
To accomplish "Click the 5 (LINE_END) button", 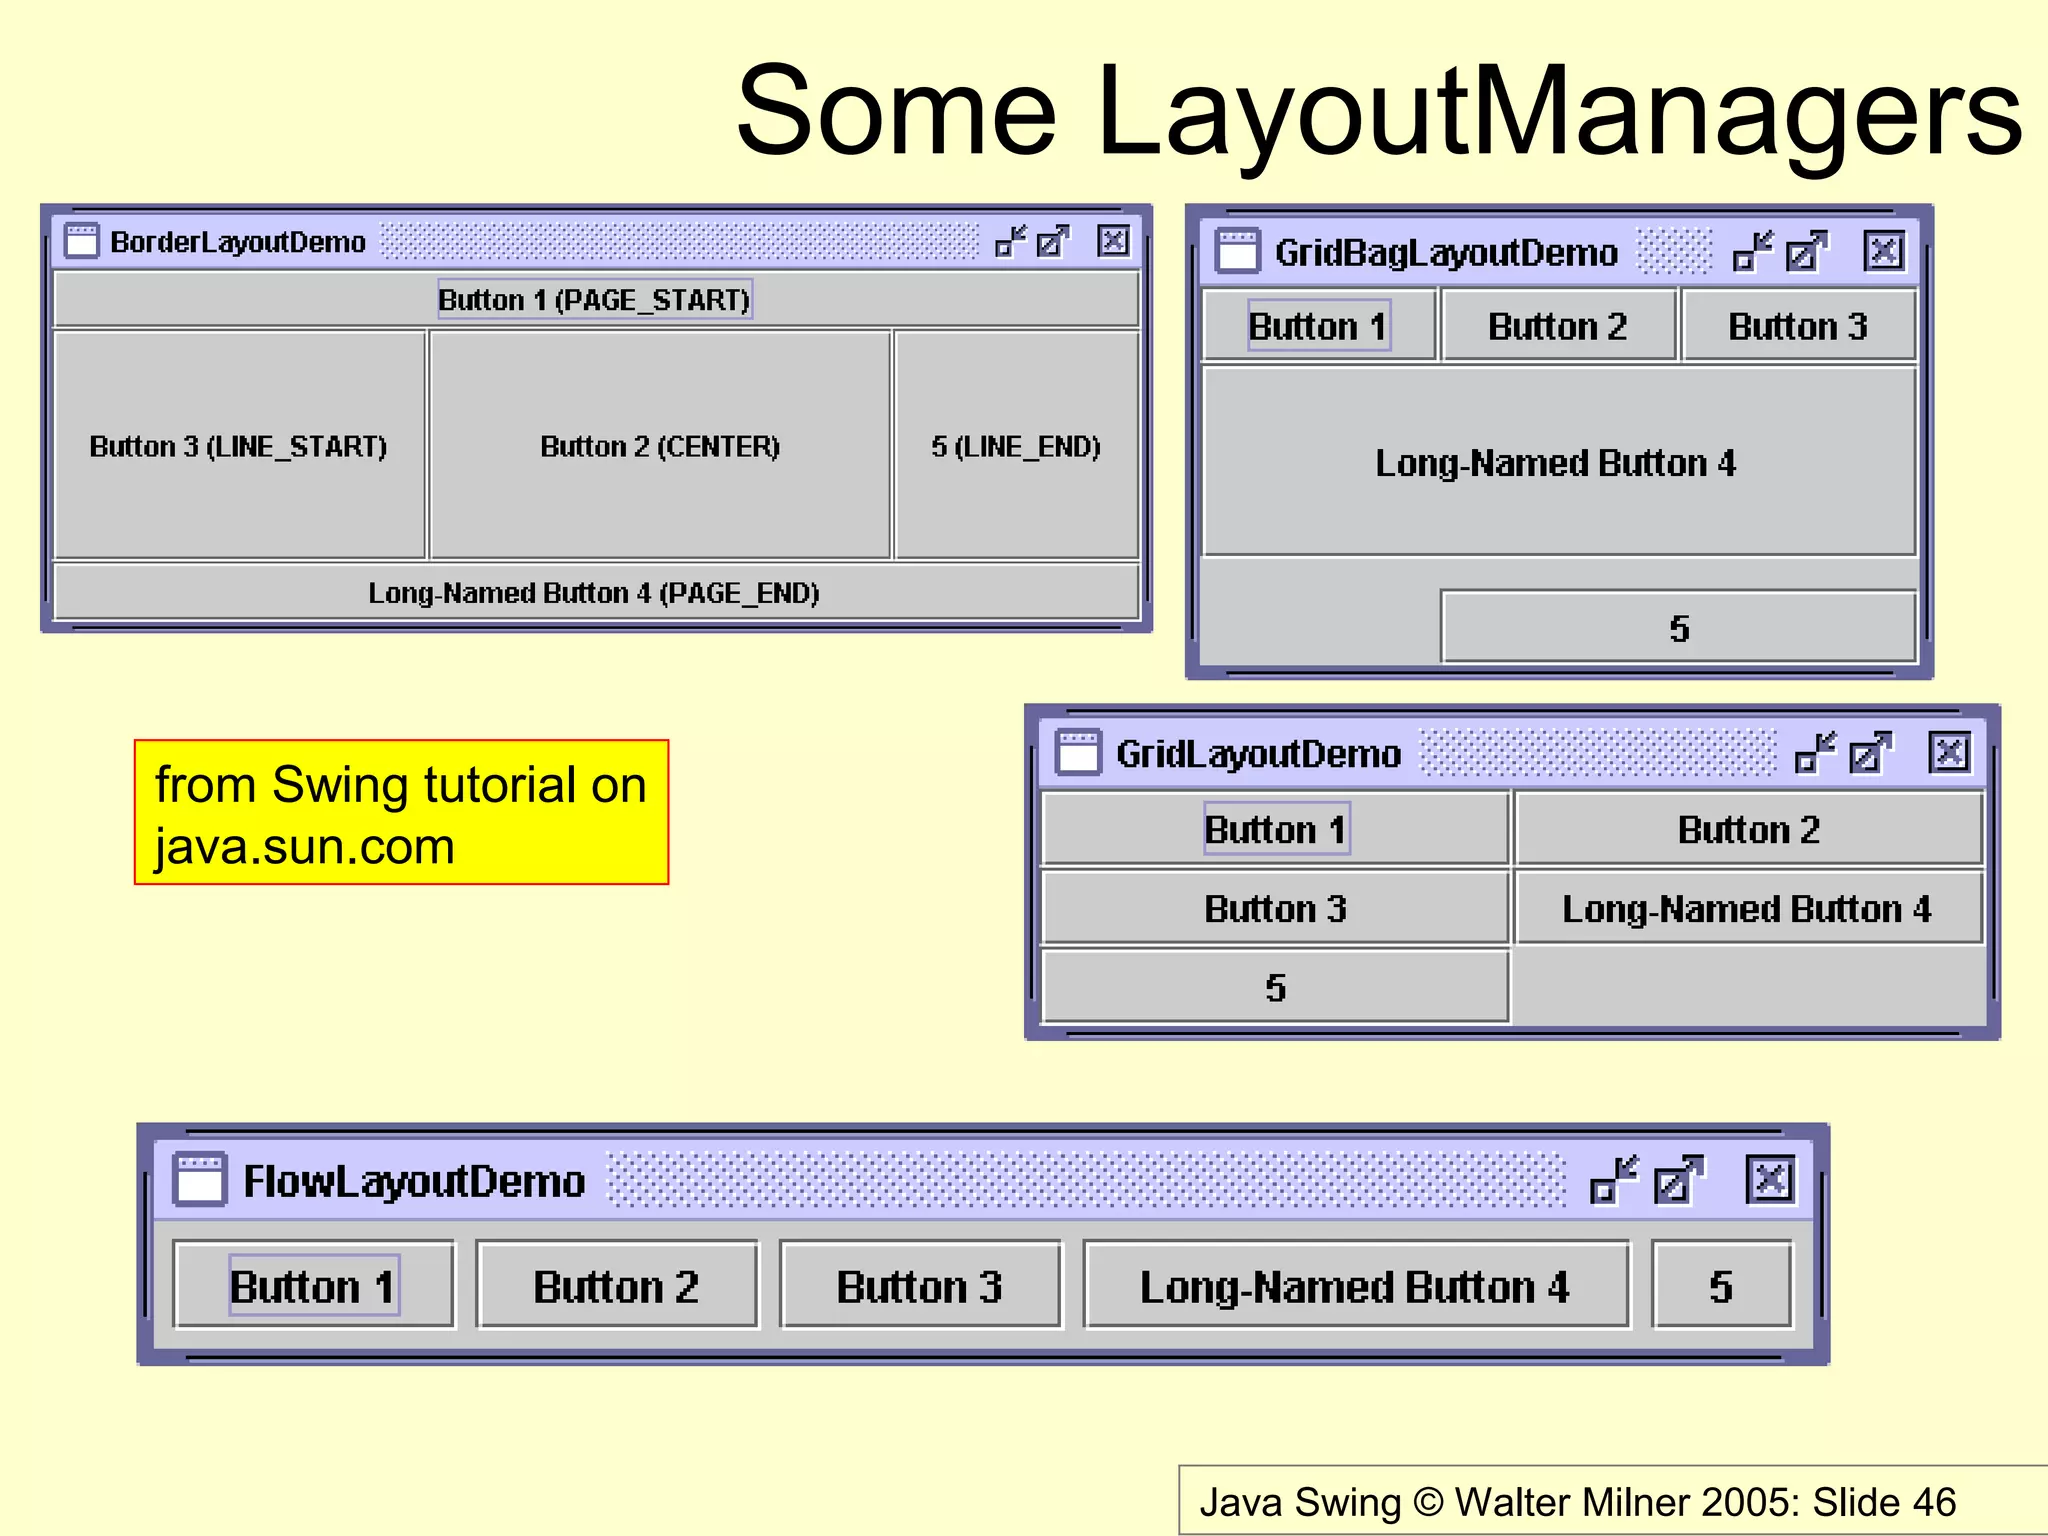I will pyautogui.click(x=1017, y=445).
